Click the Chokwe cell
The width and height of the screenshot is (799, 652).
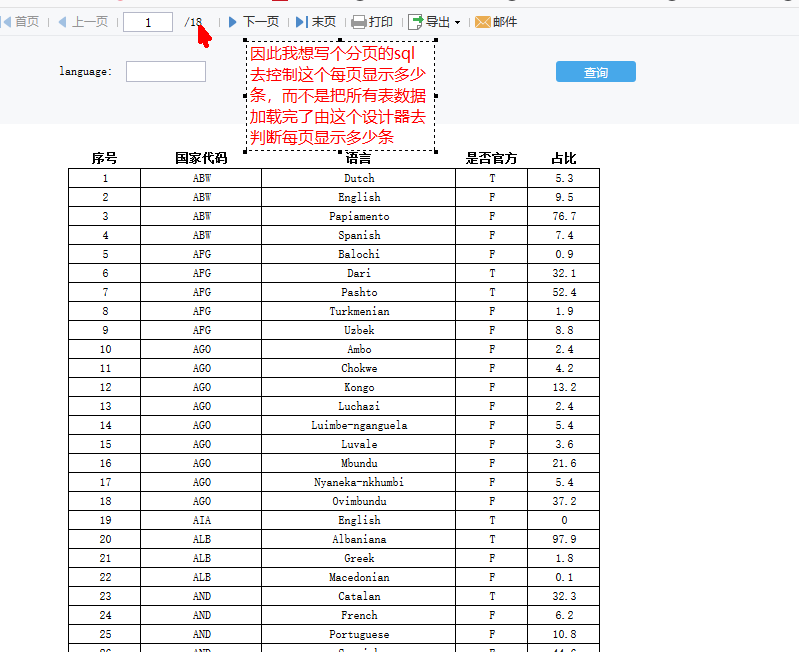[359, 368]
